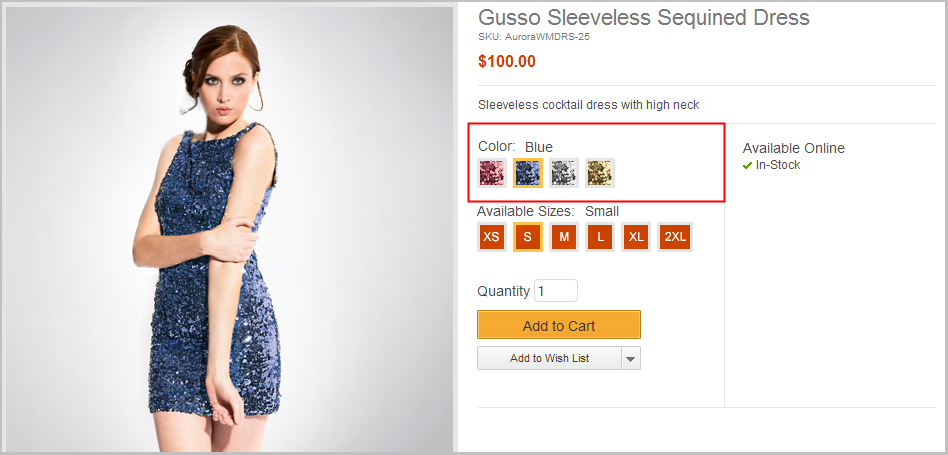Click the Quantity input field

556,291
